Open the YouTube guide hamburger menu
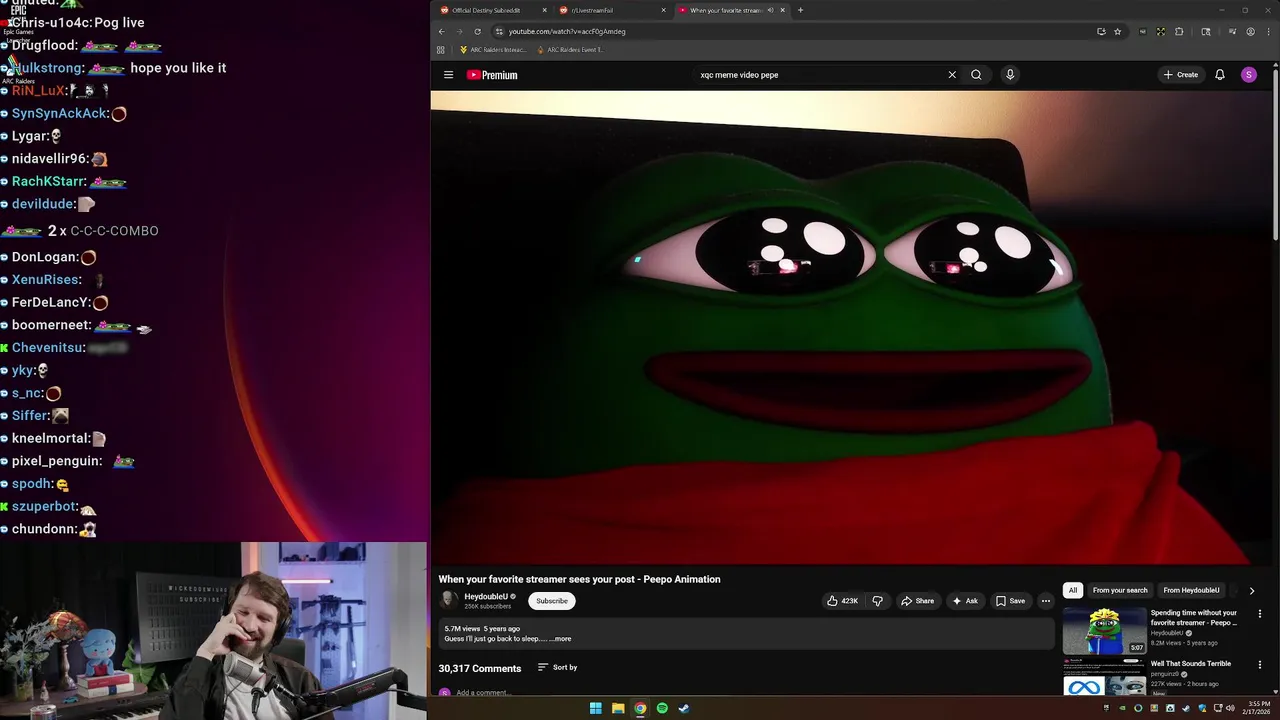This screenshot has width=1280, height=720. (x=448, y=75)
